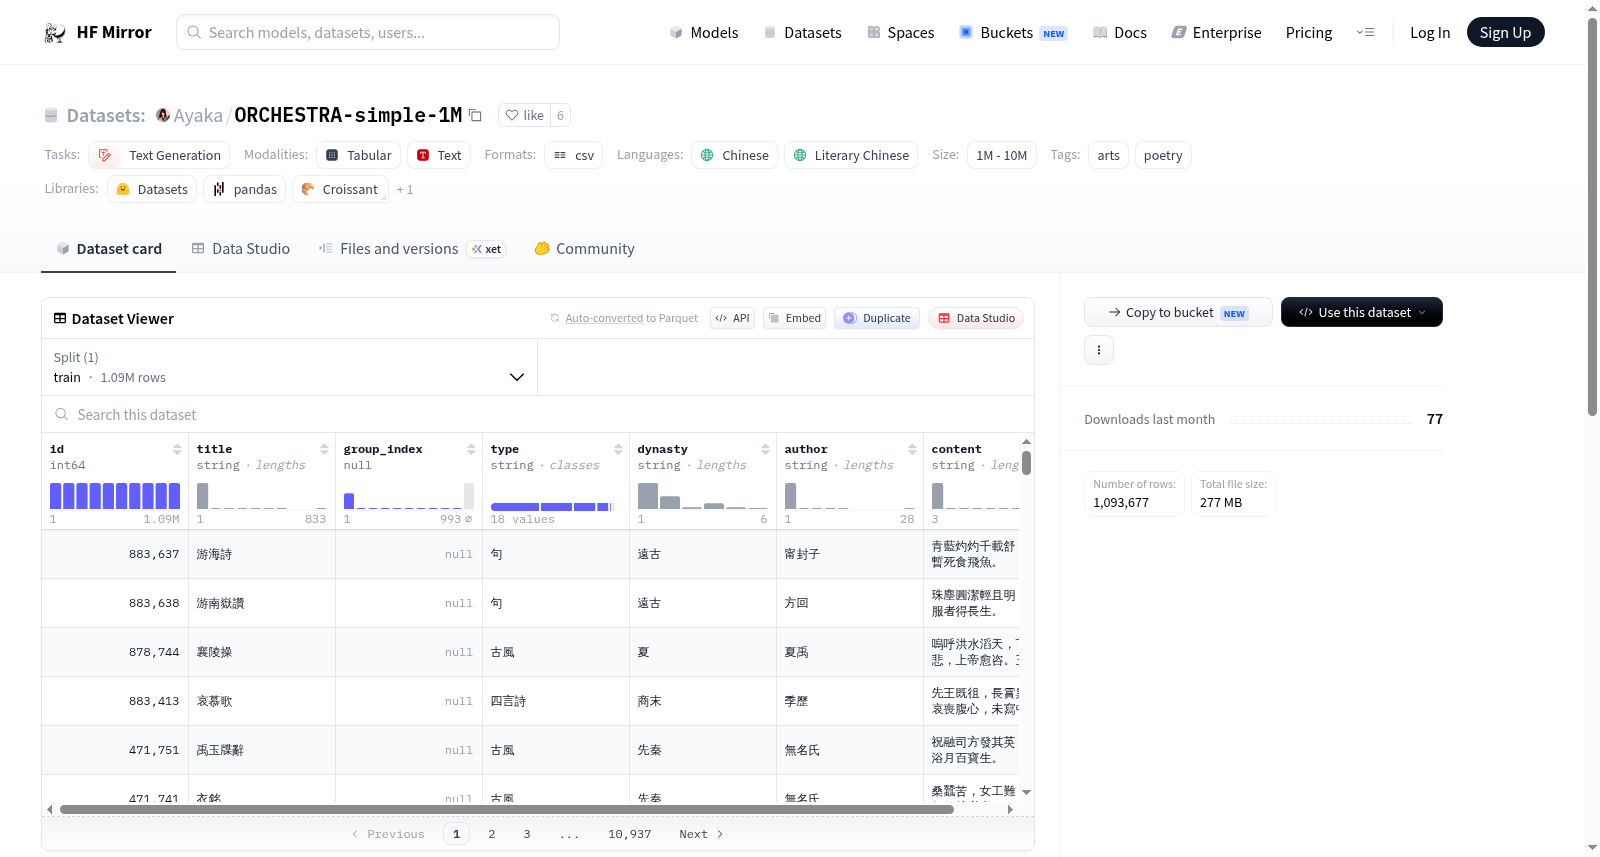Image resolution: width=1600 pixels, height=857 pixels.
Task: Open the Pricing page
Action: tap(1309, 33)
